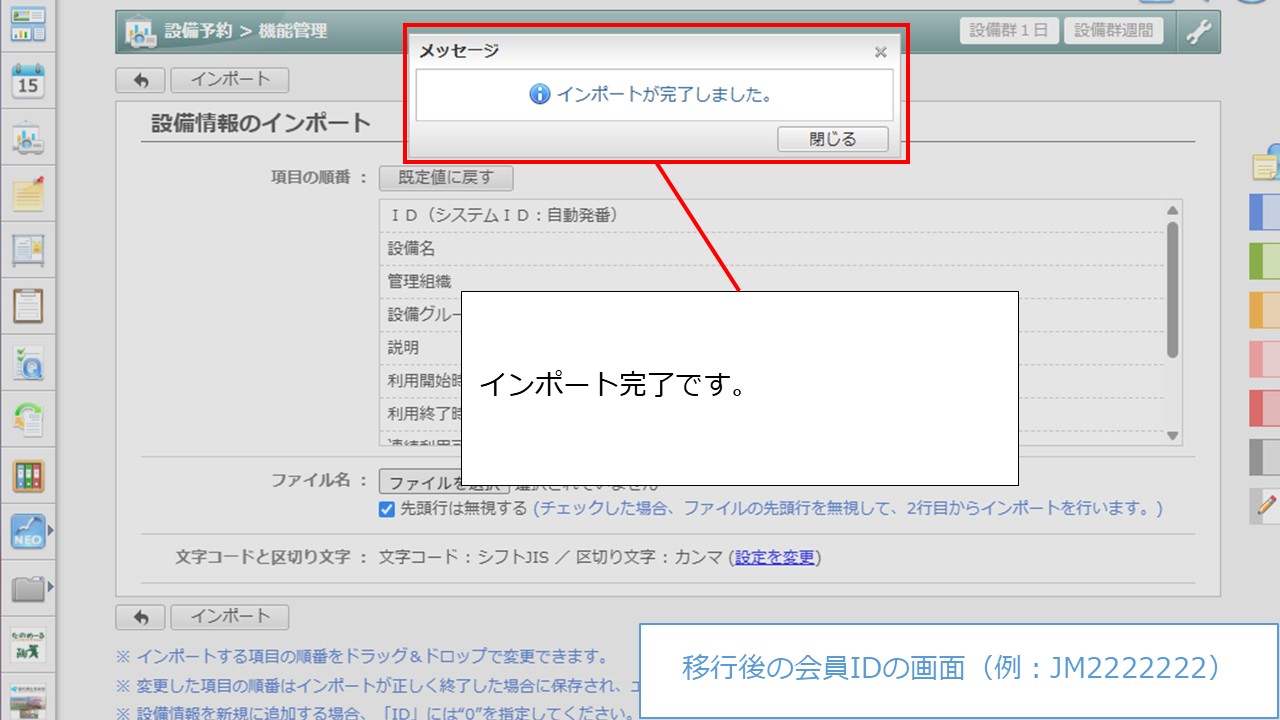Switch to 設備群週間 view
Screen dimensions: 1280x720
click(x=1114, y=30)
